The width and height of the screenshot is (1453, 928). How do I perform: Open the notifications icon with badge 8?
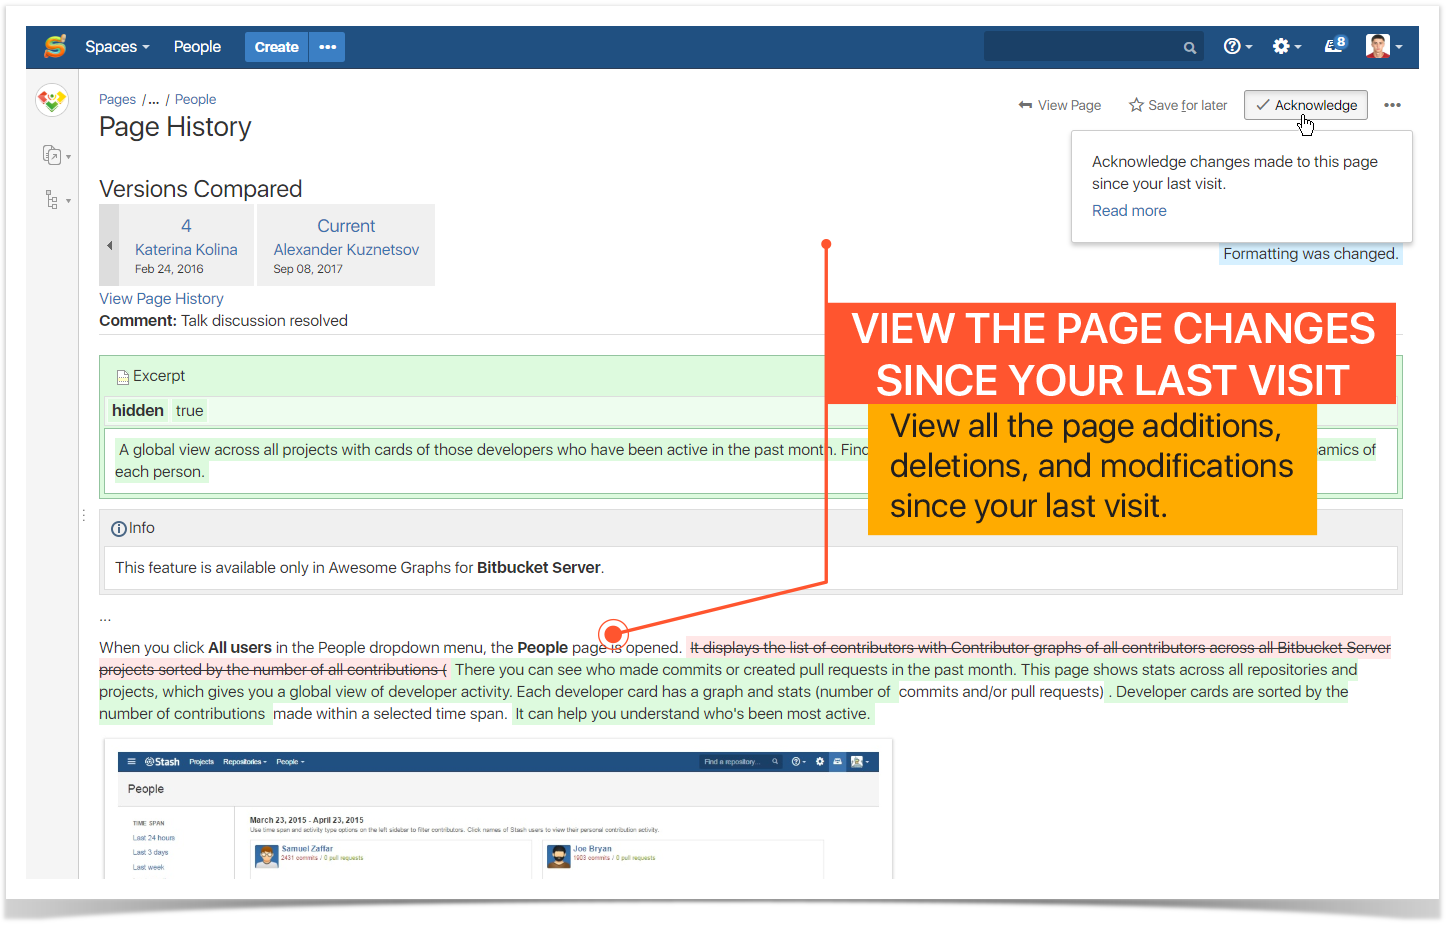click(1335, 45)
